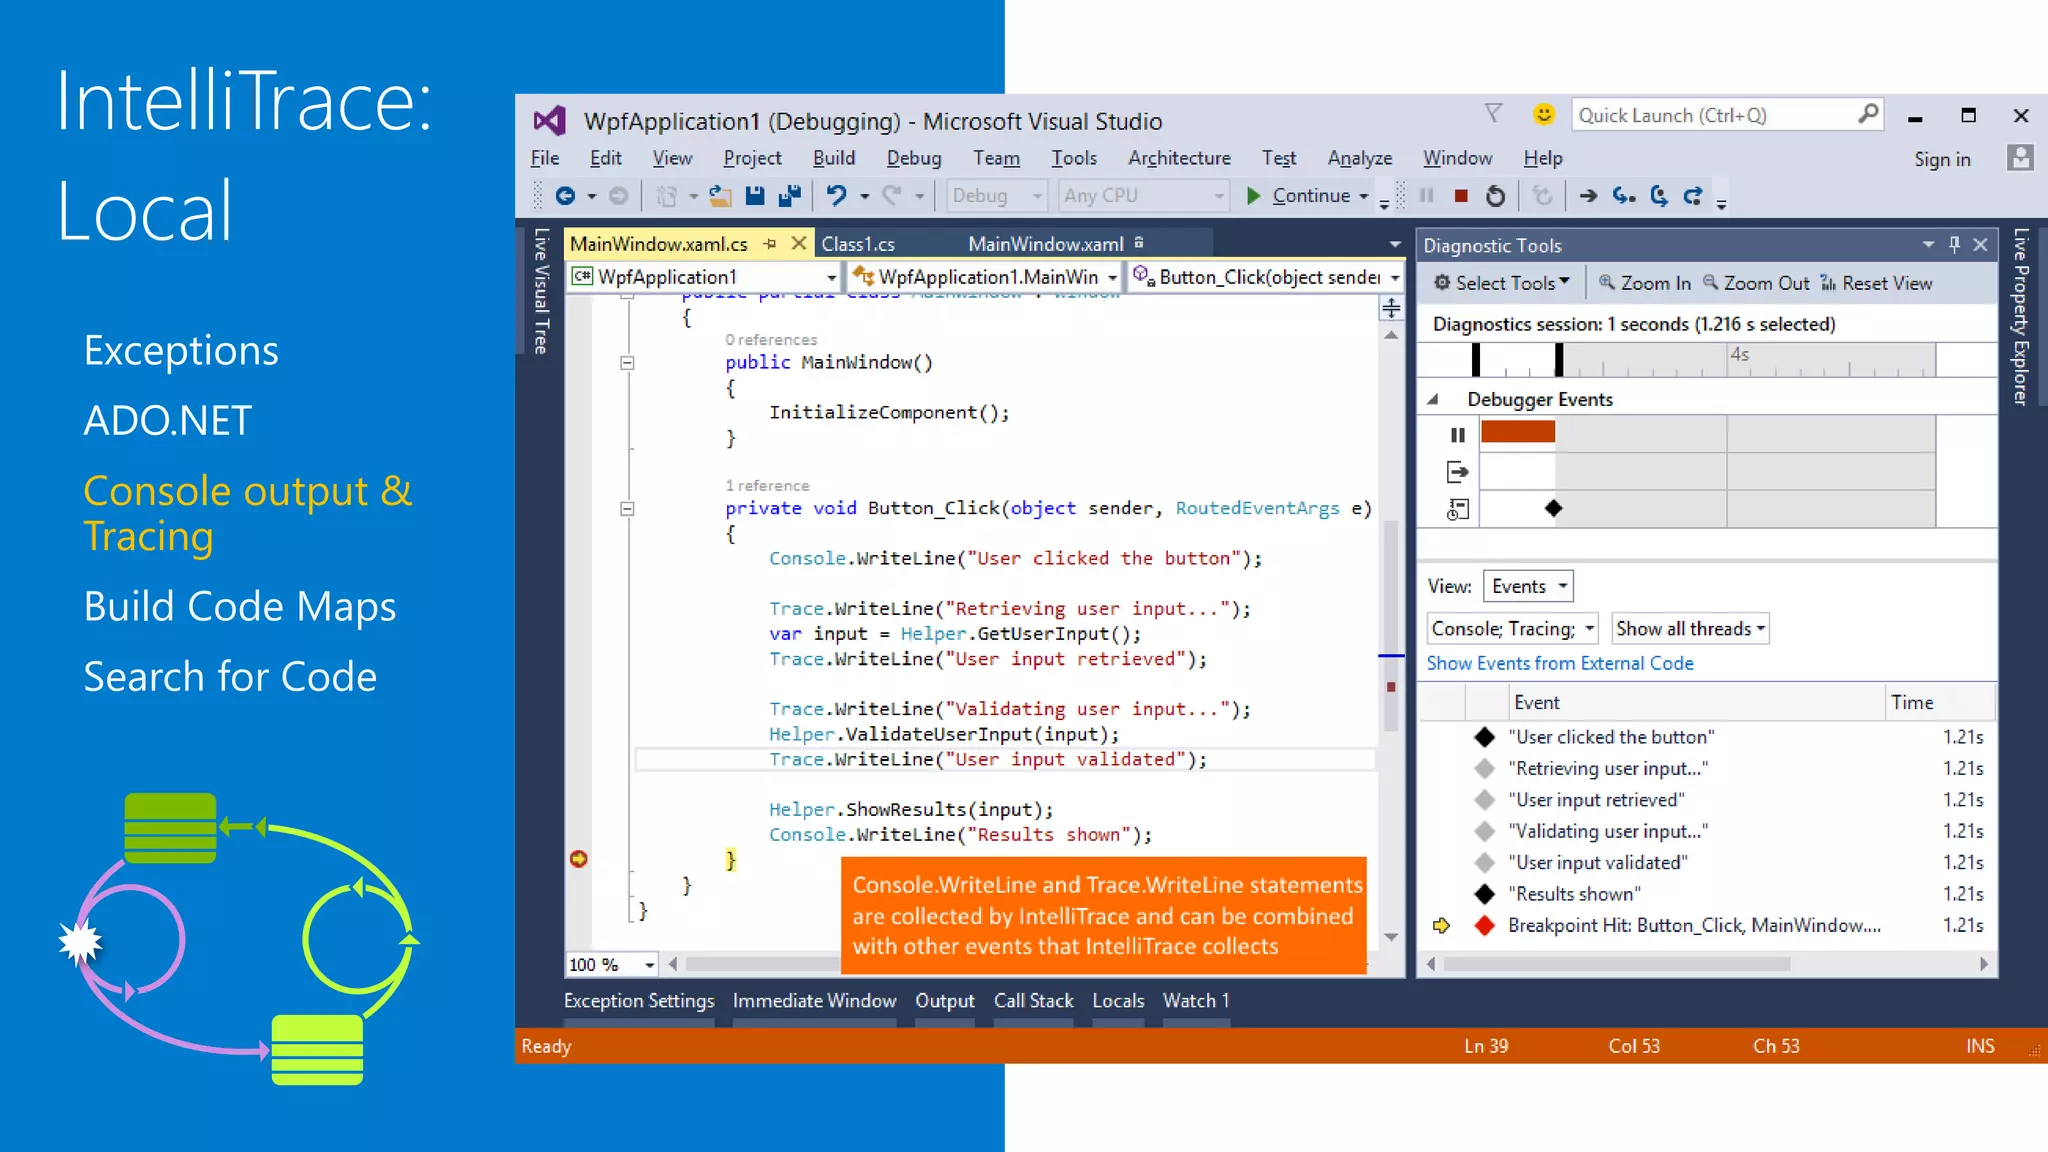The height and width of the screenshot is (1152, 2048).
Task: Open the Diagnostic Tools window options arrow
Action: click(1927, 245)
